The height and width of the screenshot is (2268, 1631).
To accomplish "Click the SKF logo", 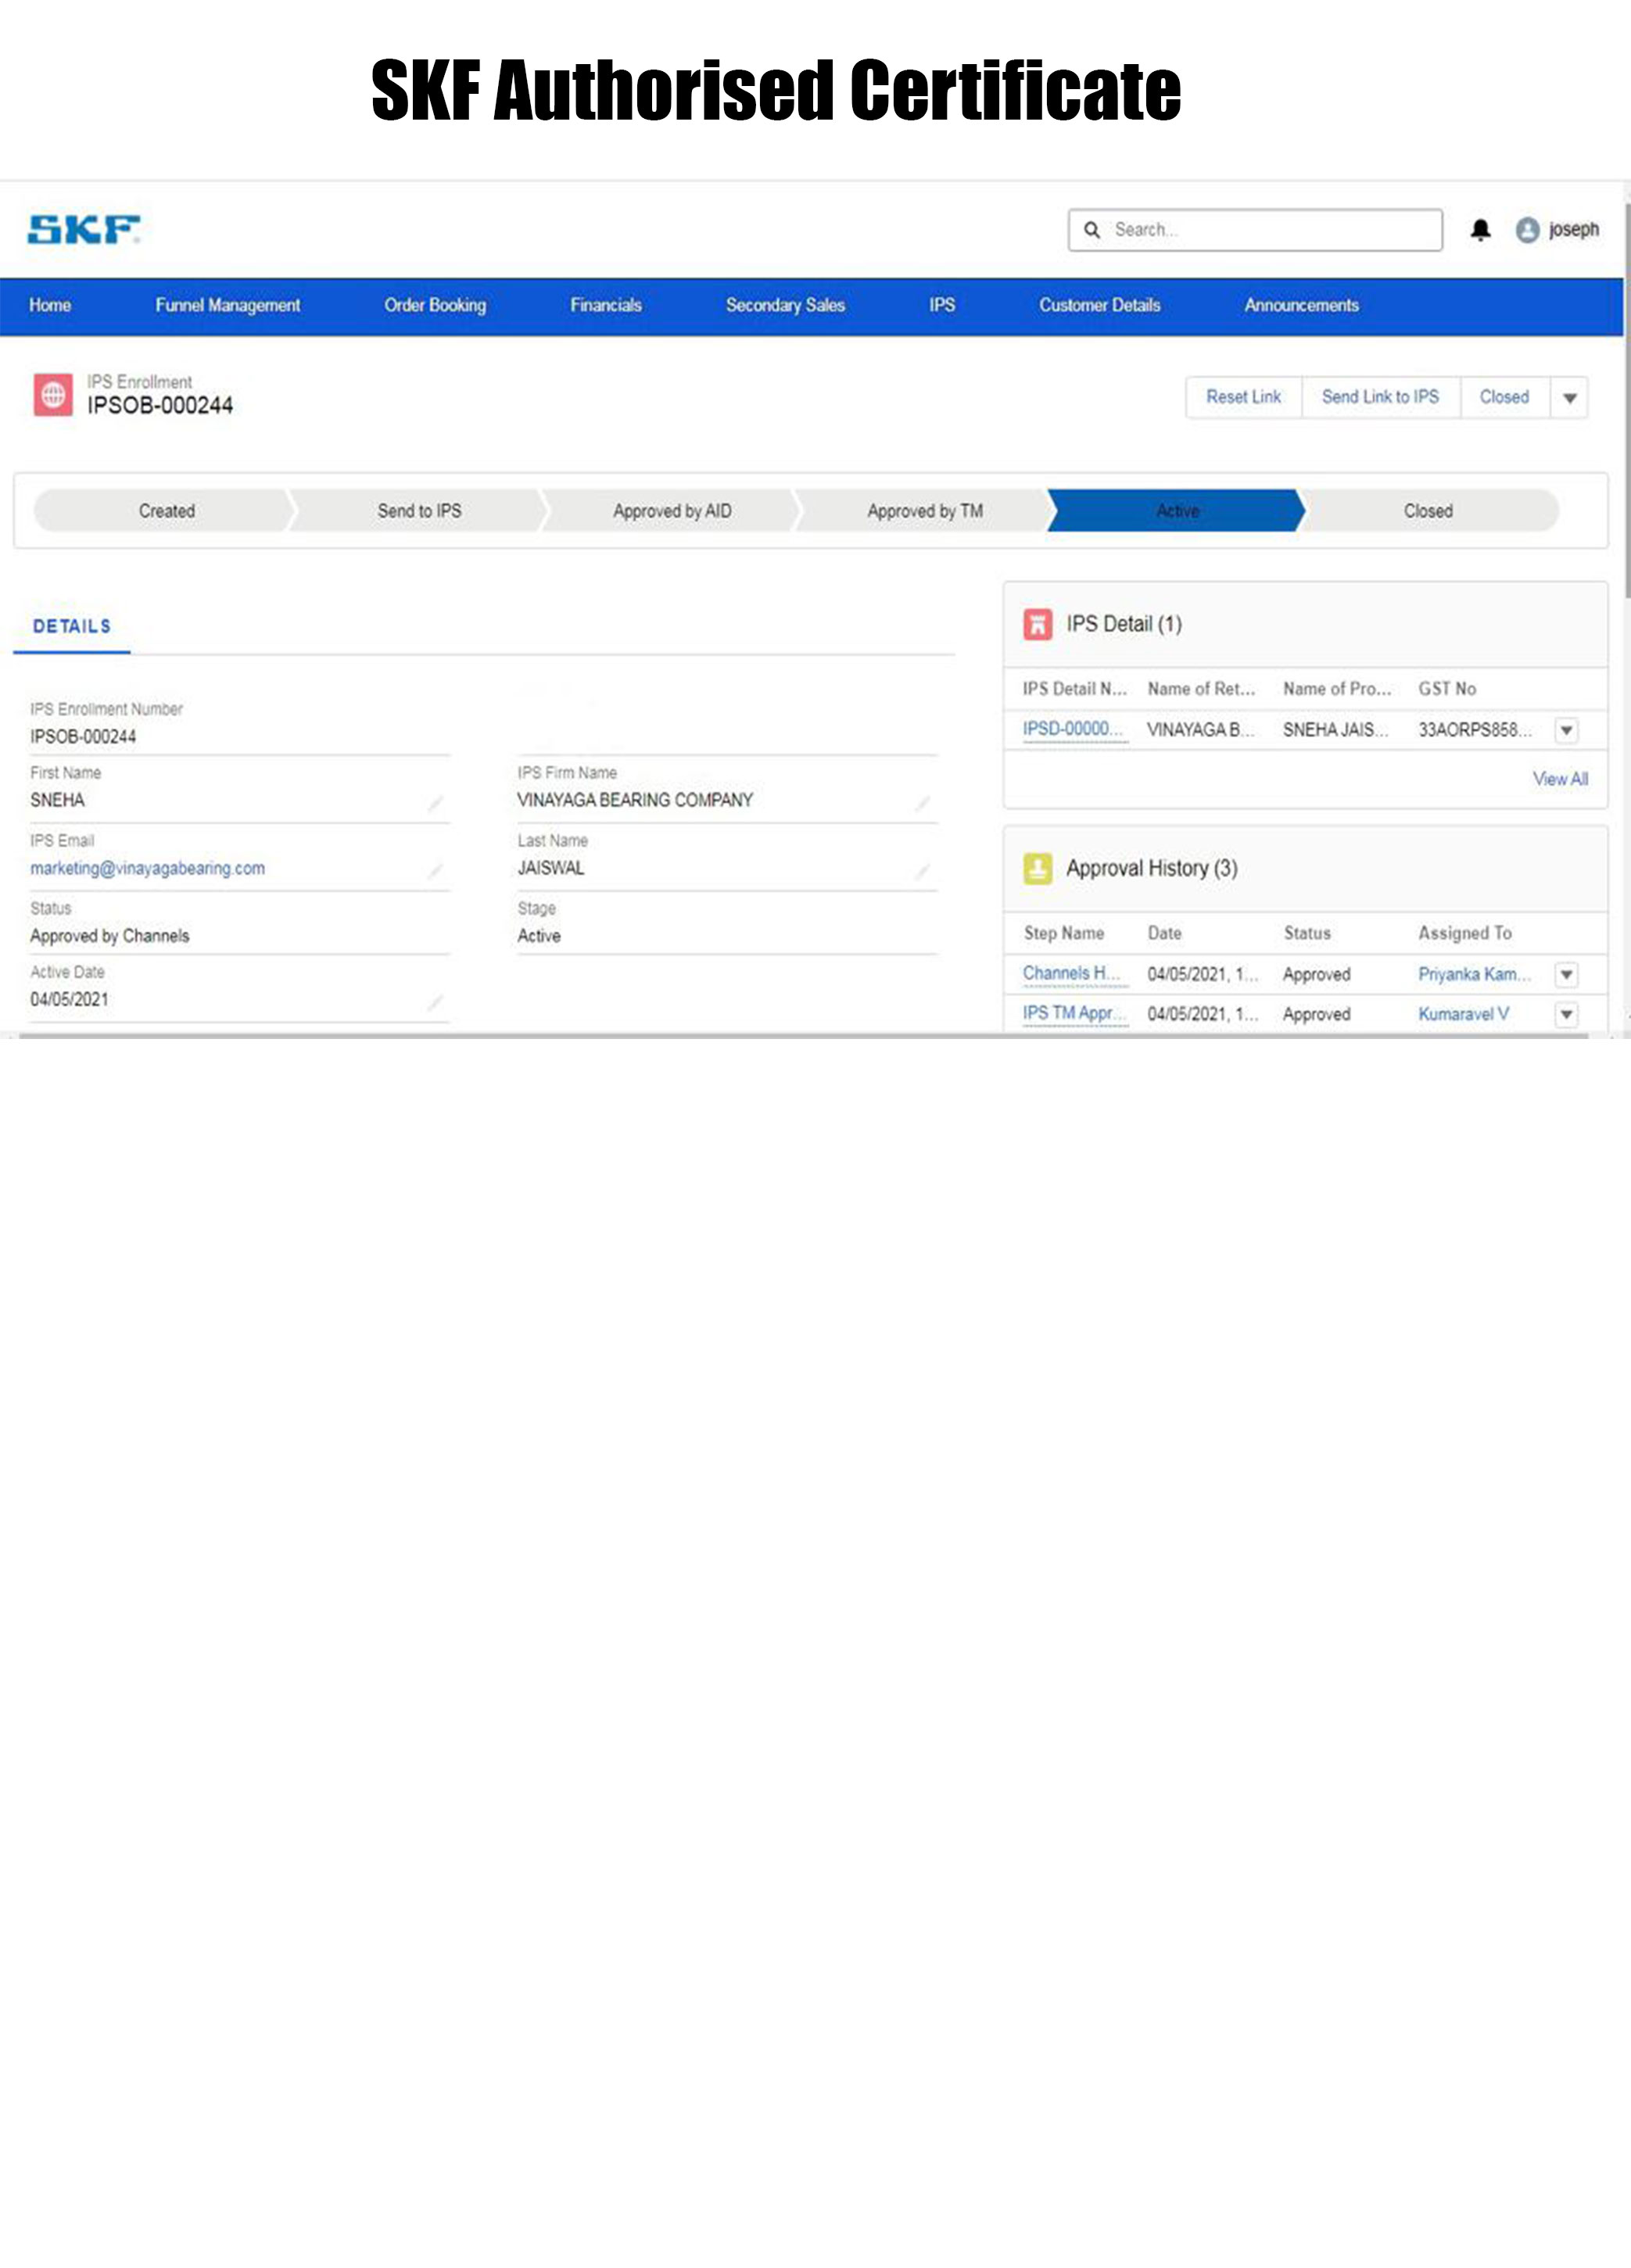I will tap(84, 230).
